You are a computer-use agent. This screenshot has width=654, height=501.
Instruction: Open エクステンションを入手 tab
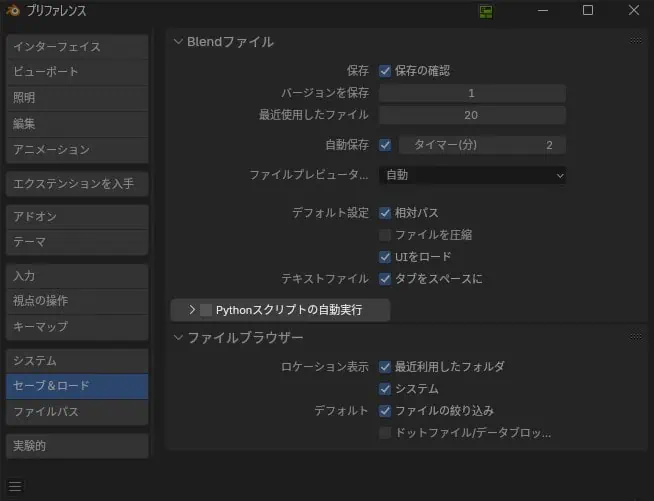pyautogui.click(x=77, y=184)
